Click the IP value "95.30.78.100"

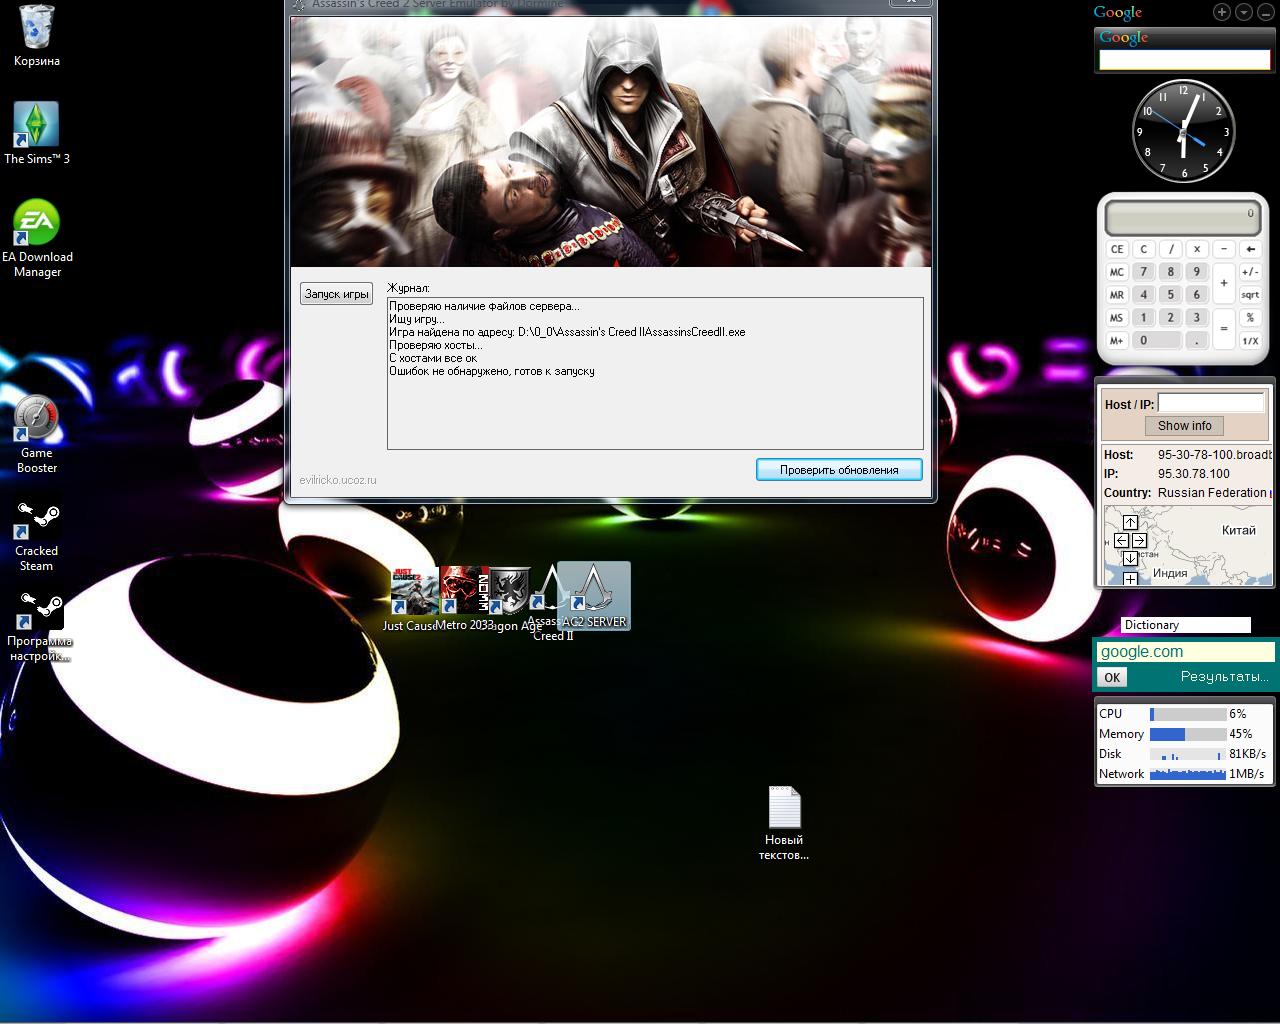(x=1194, y=474)
